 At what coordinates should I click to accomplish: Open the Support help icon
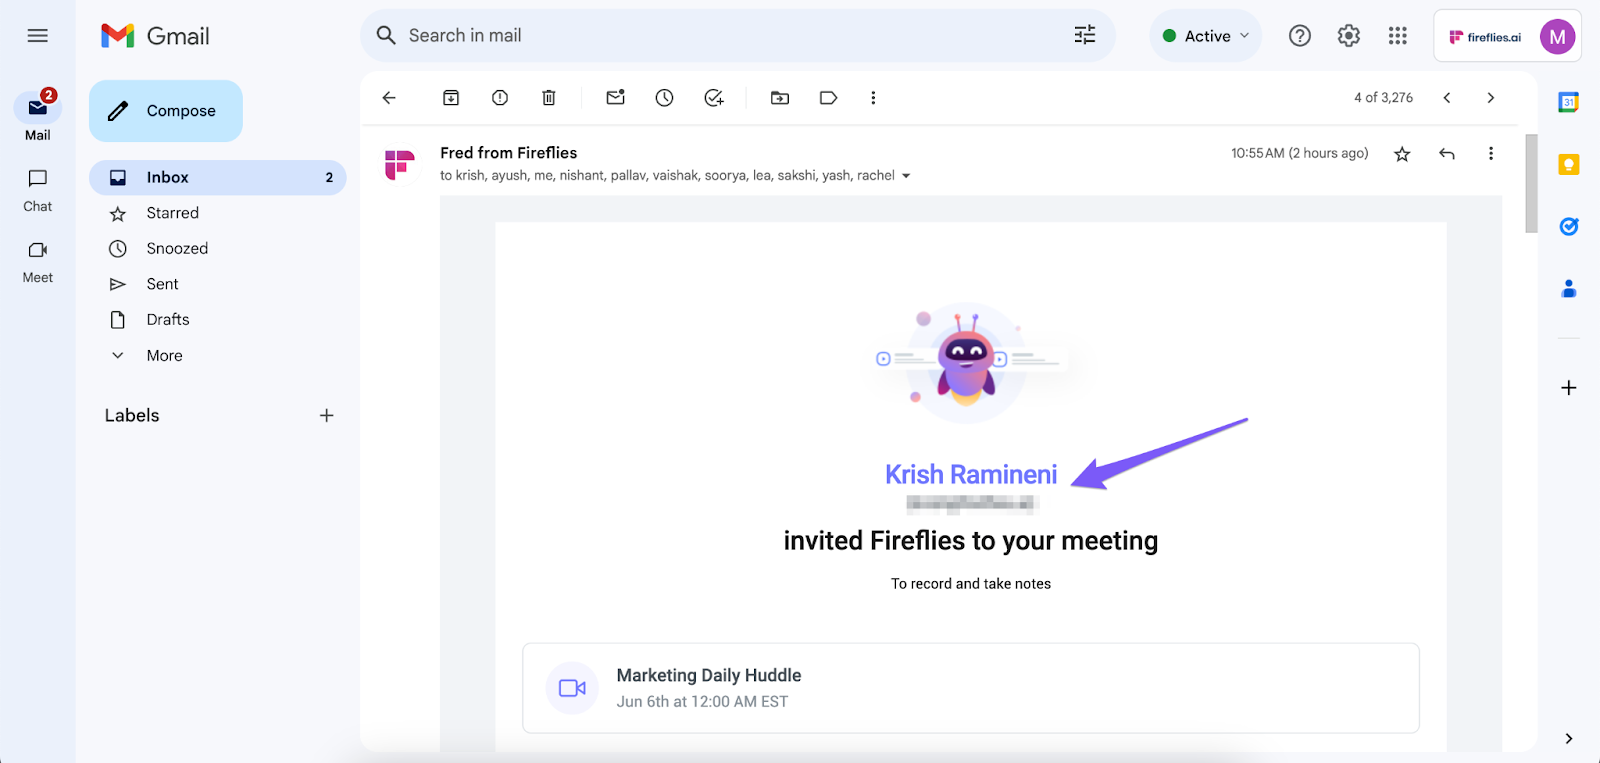click(x=1300, y=36)
